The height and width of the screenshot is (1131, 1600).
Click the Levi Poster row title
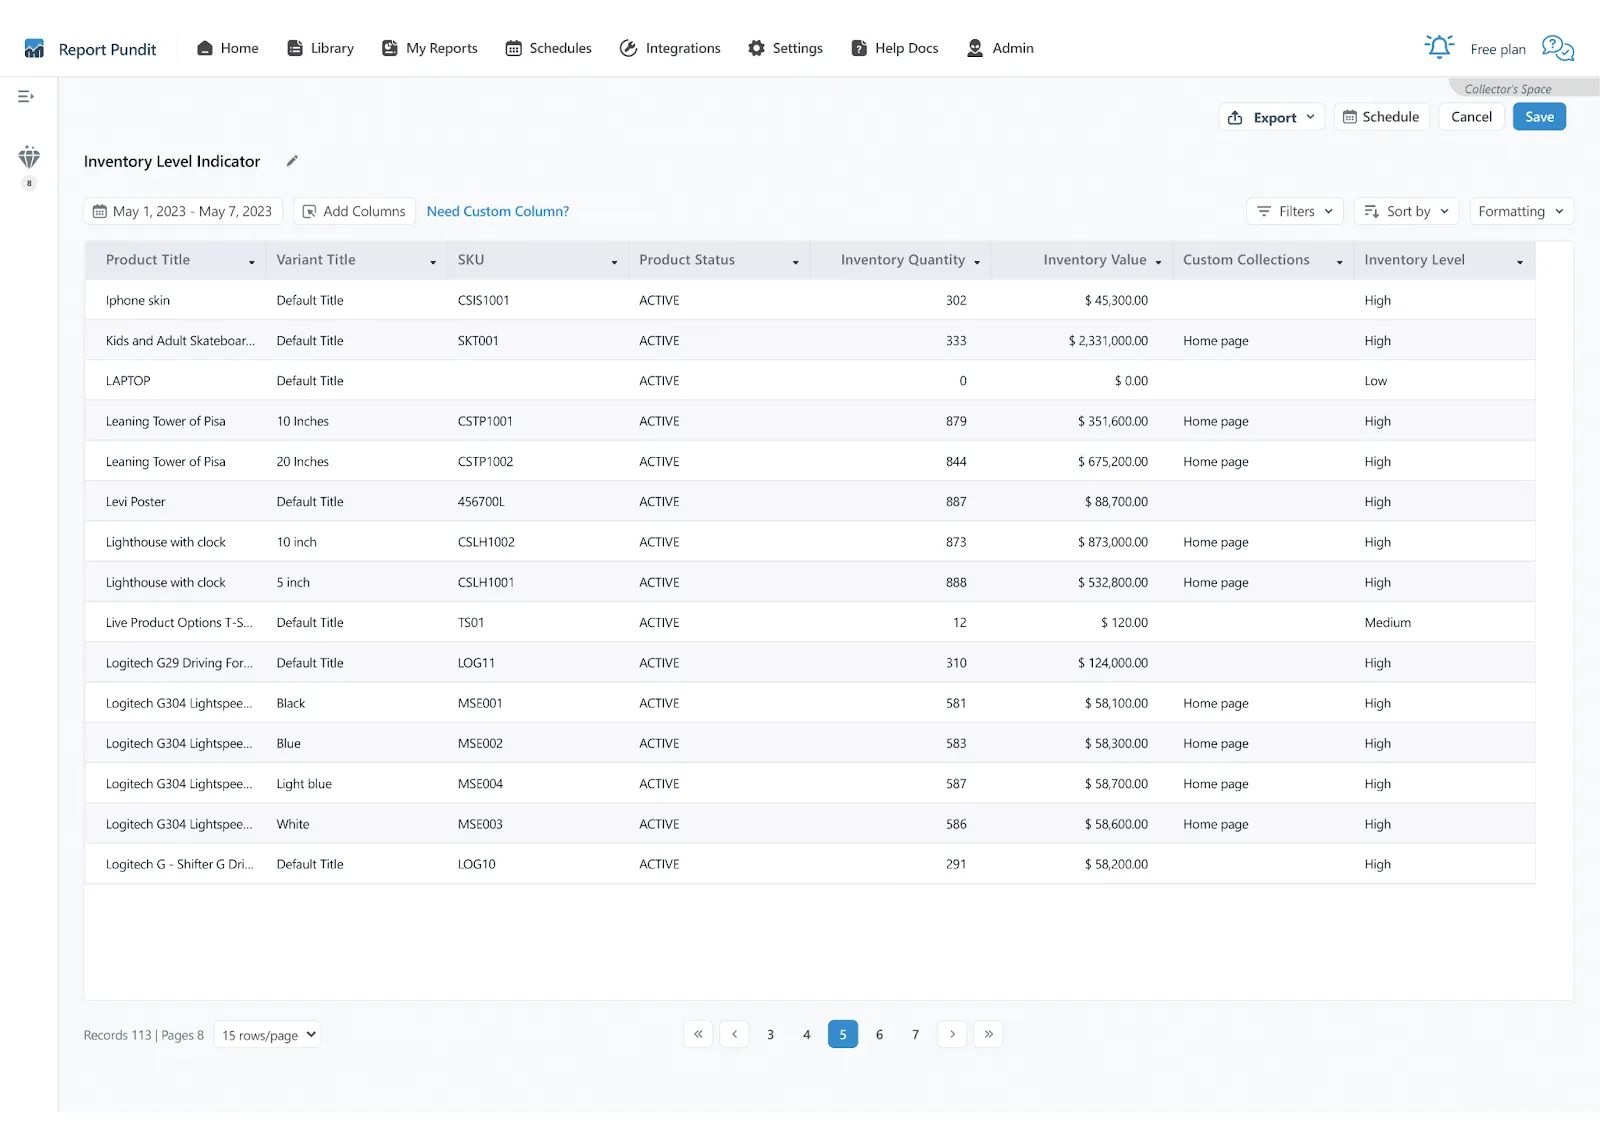pyautogui.click(x=136, y=502)
